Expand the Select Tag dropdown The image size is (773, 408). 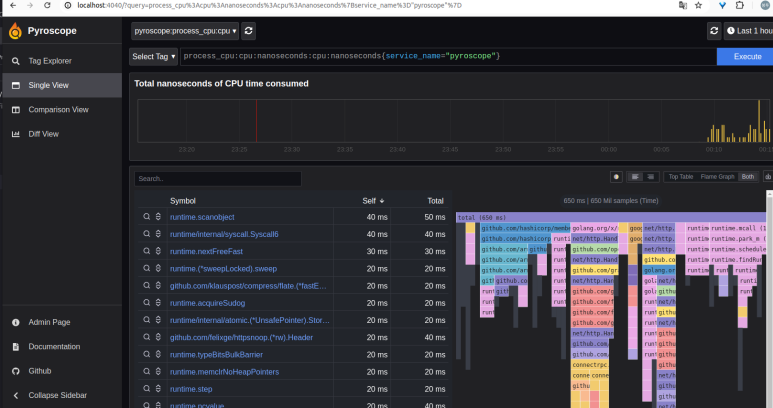[x=154, y=56]
